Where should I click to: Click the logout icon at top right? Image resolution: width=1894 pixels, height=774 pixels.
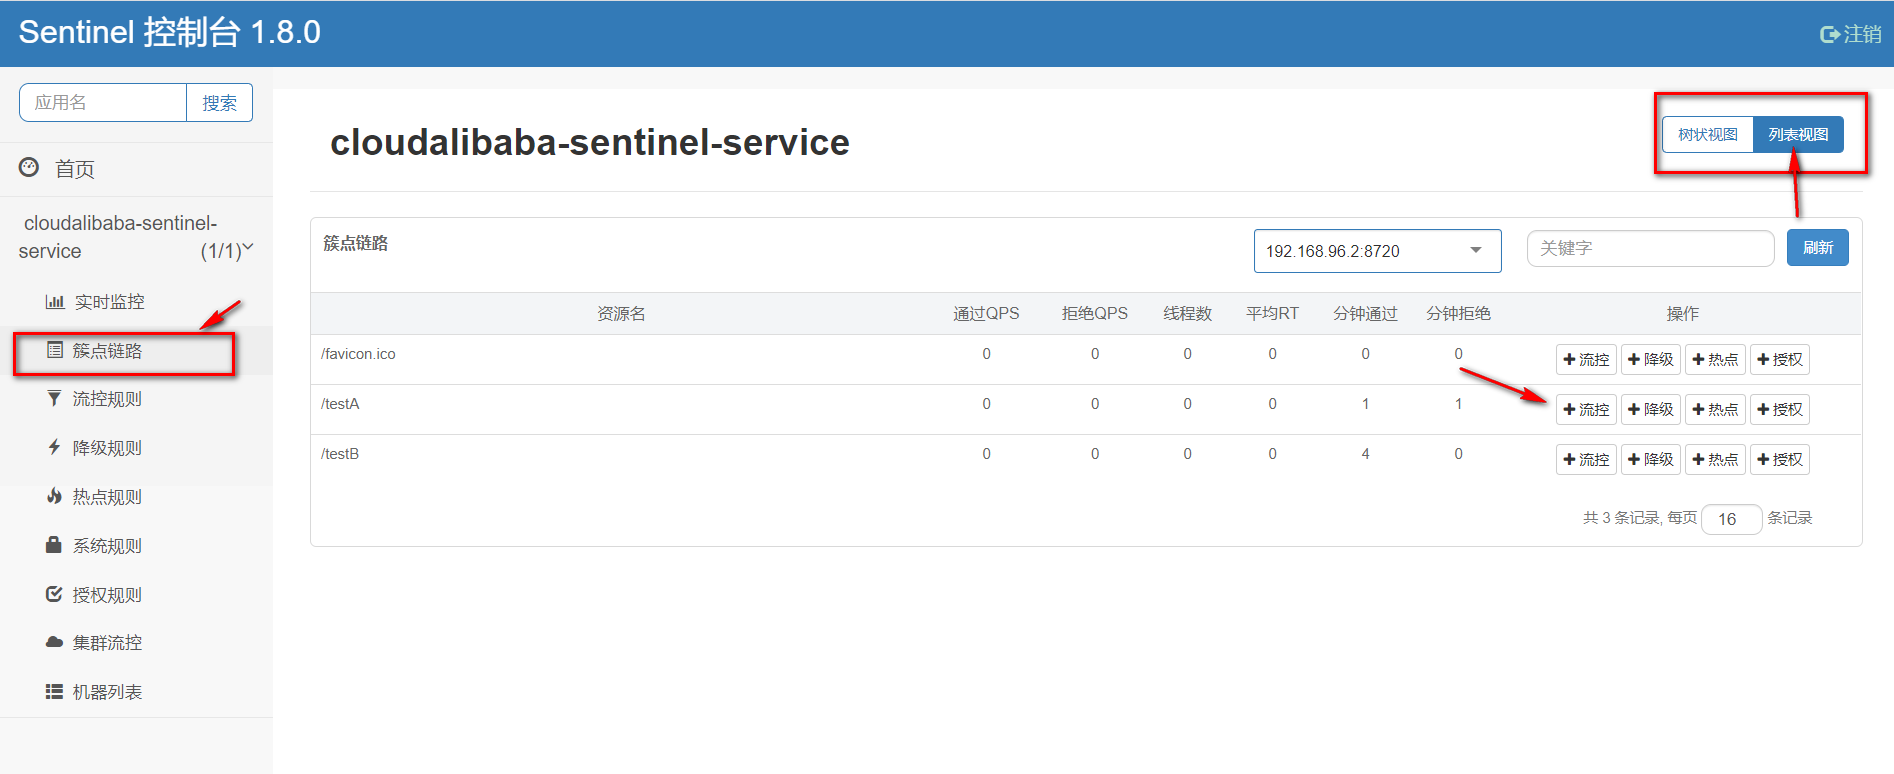[1829, 35]
